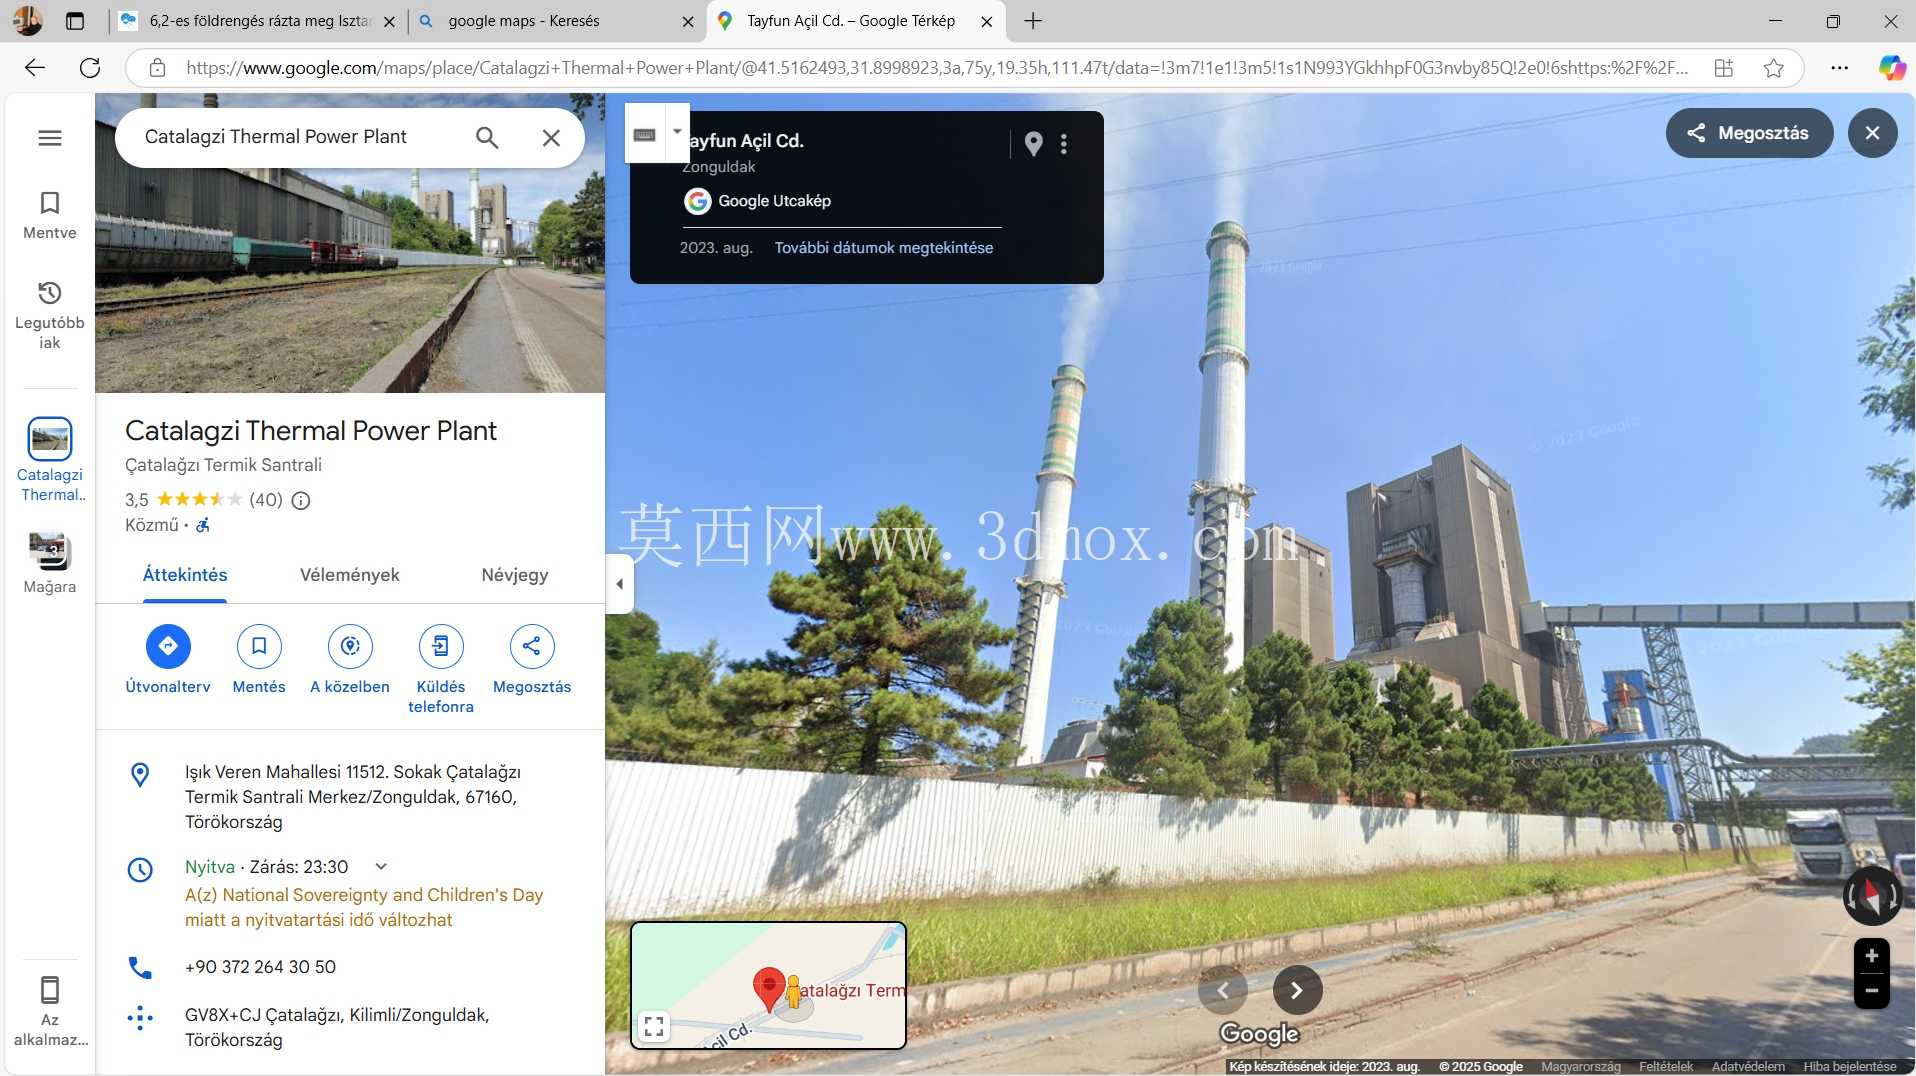Expand the opening hours chevron
The image size is (1916, 1076).
click(381, 867)
